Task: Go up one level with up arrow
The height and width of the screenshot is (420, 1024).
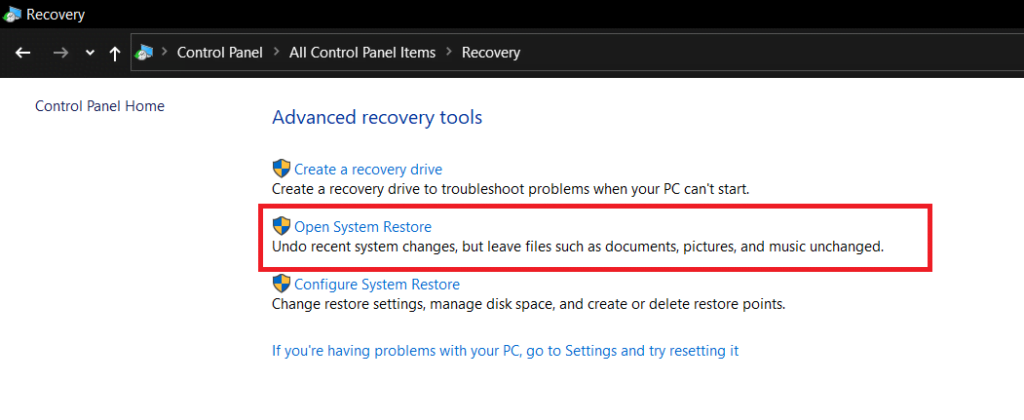Action: point(115,54)
